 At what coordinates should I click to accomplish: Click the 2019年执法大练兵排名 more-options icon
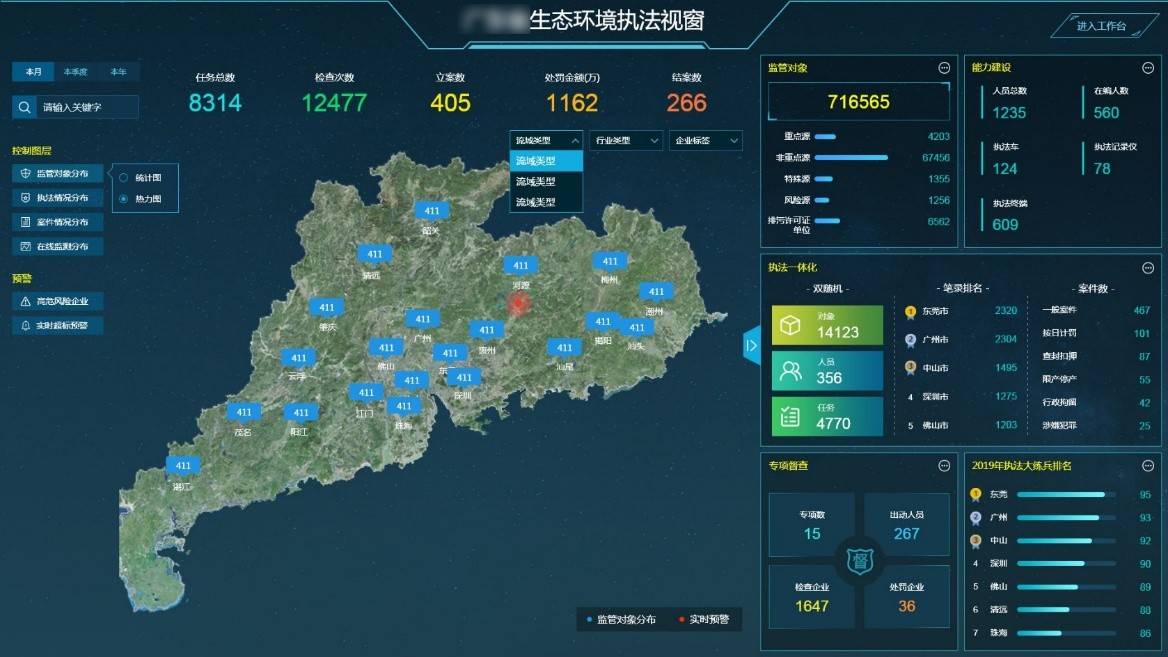click(1148, 466)
